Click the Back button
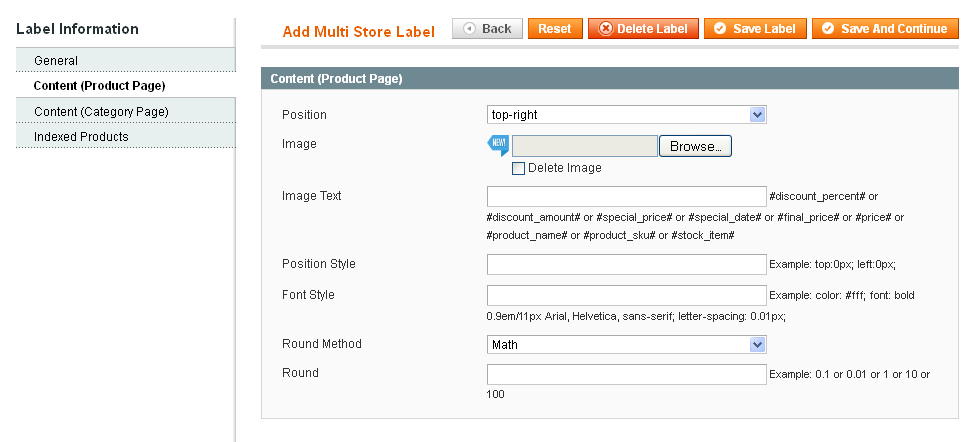This screenshot has height=442, width=976. click(x=487, y=29)
